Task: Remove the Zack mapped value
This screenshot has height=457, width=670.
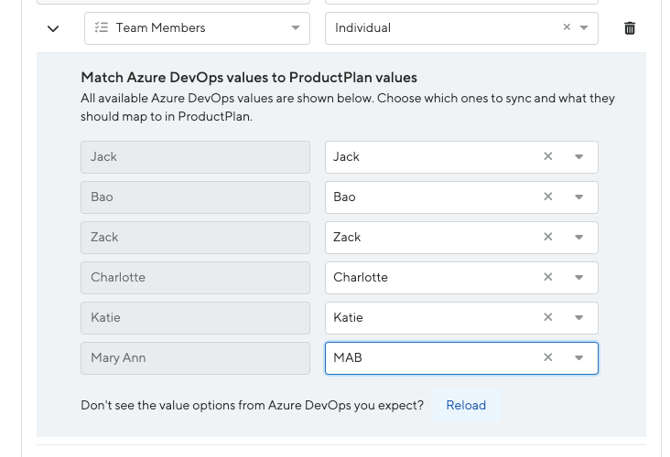Action: point(547,237)
